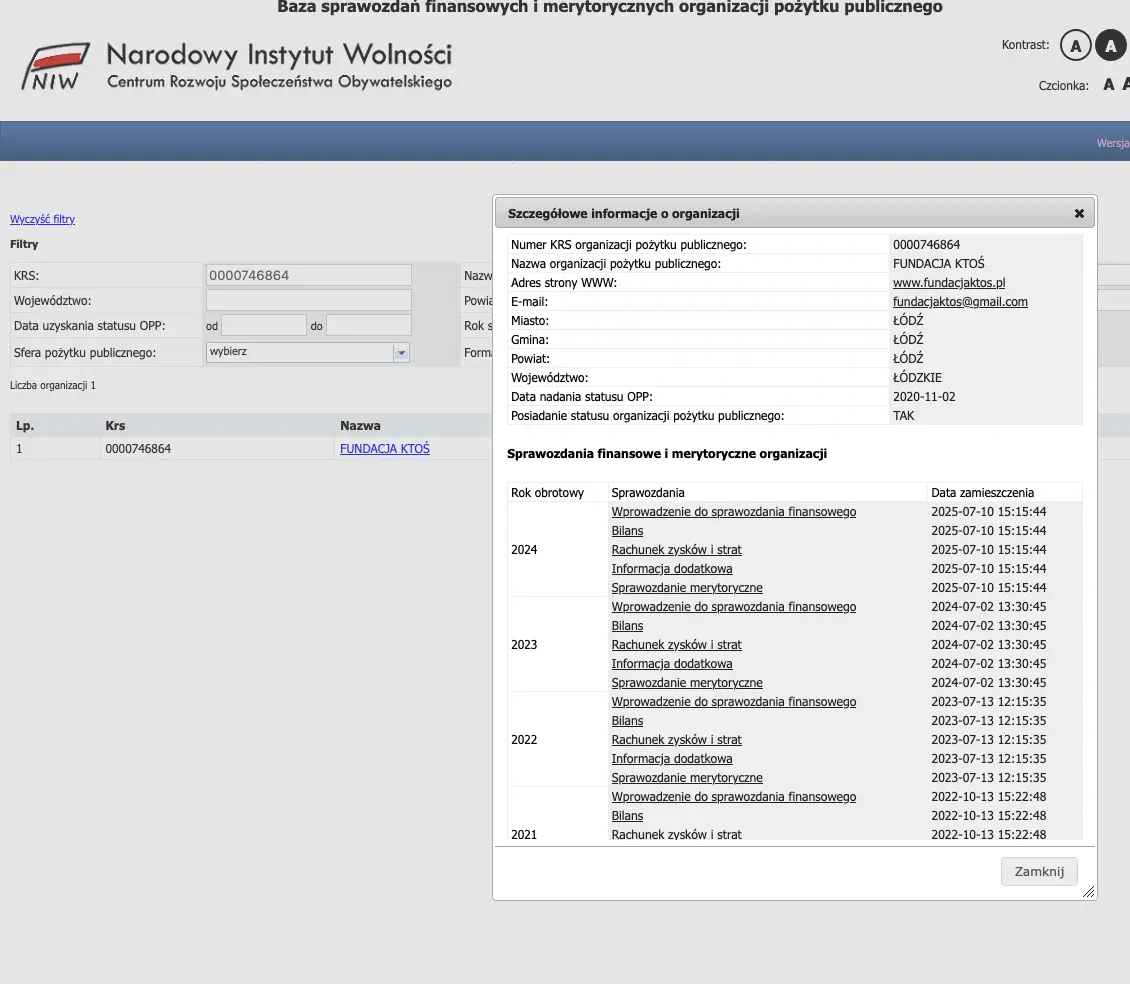Choose the smaller font size A

pyautogui.click(x=1108, y=85)
